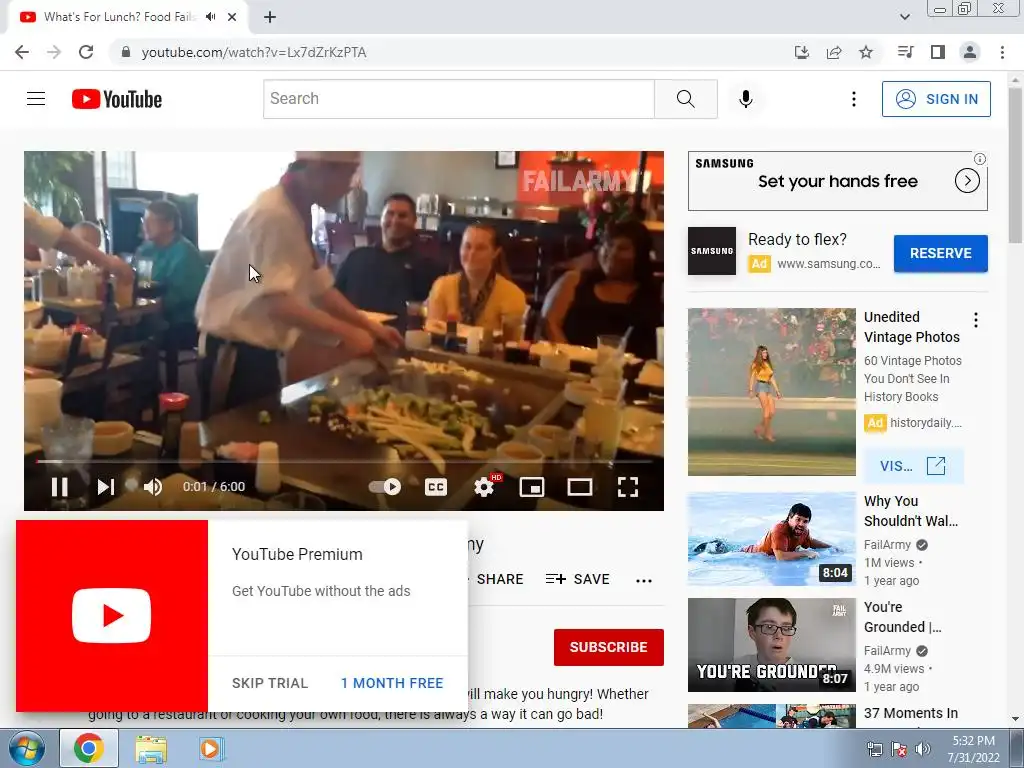Share this page icon
The height and width of the screenshot is (768, 1024).
(x=834, y=52)
